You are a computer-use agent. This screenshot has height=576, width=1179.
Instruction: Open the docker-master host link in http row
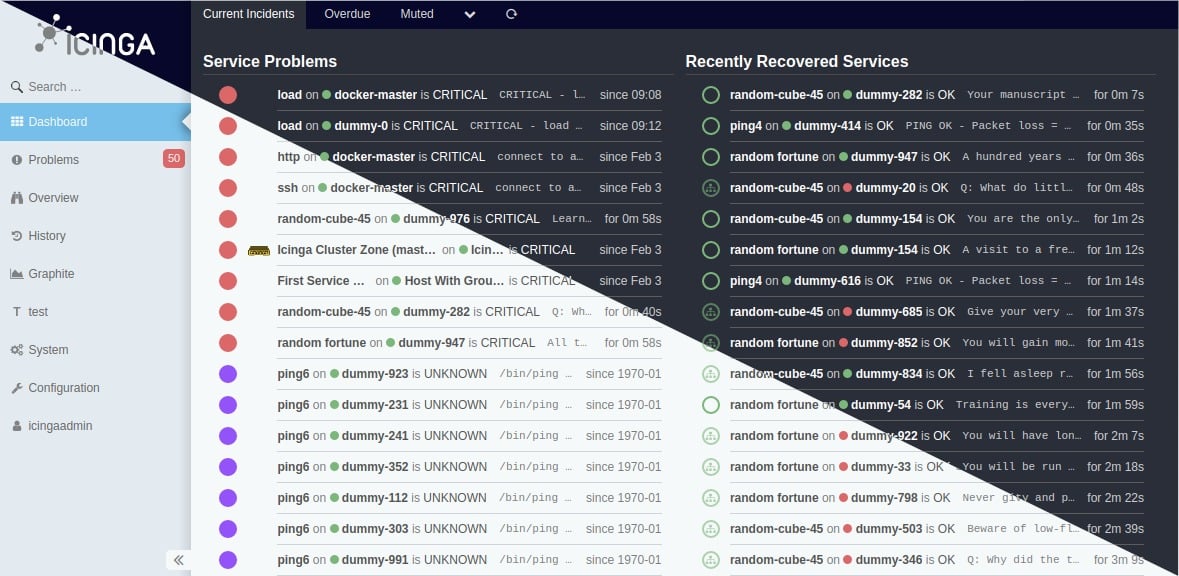[x=374, y=156]
